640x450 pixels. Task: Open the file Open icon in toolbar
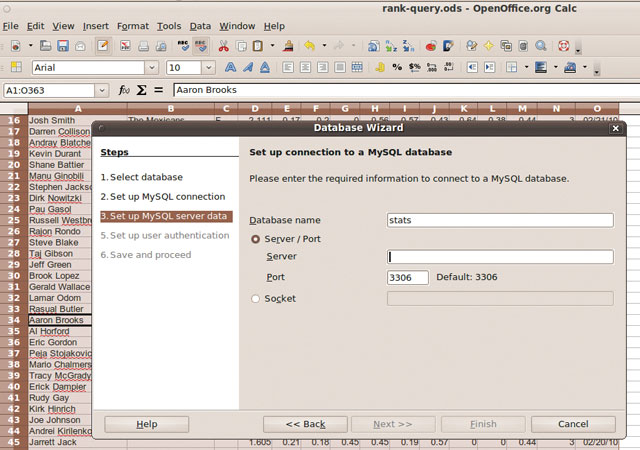pos(45,46)
